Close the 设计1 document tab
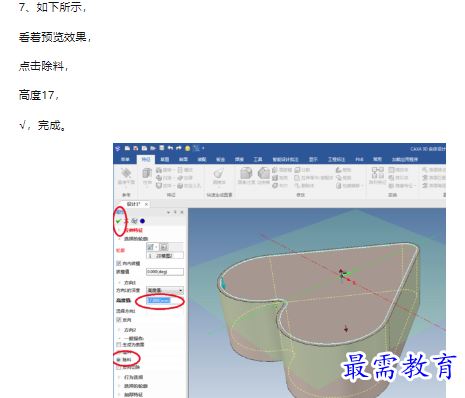 click(146, 204)
